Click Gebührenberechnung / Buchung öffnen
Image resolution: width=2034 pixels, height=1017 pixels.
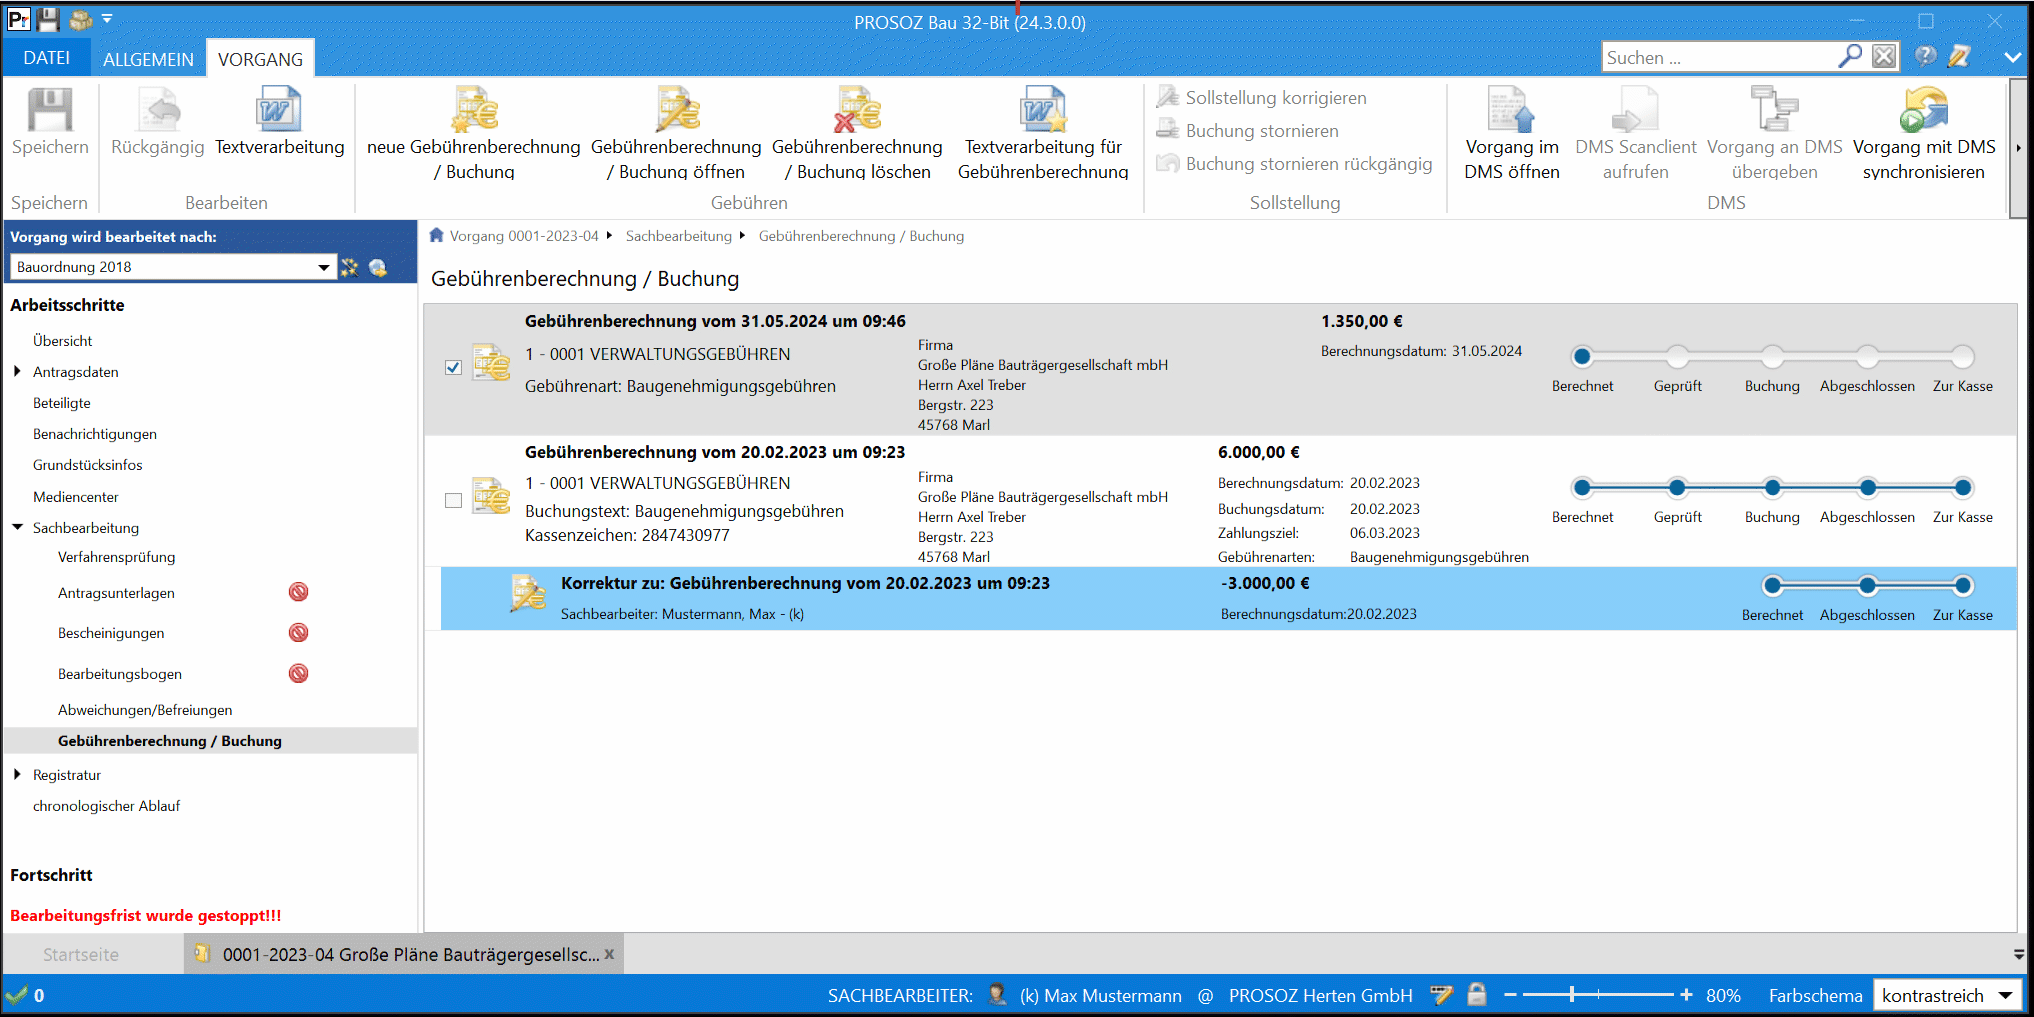point(676,134)
